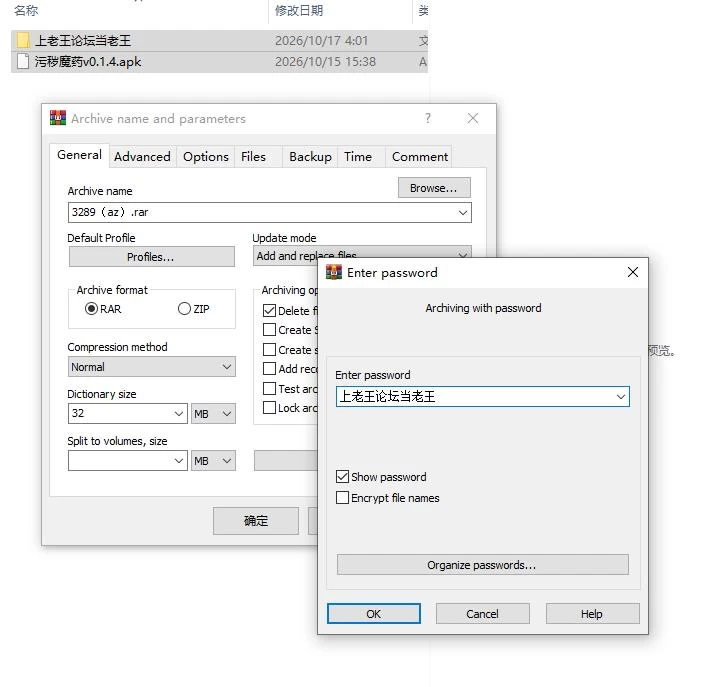Enable Encrypt file names checkbox
The image size is (726, 687).
point(342,498)
